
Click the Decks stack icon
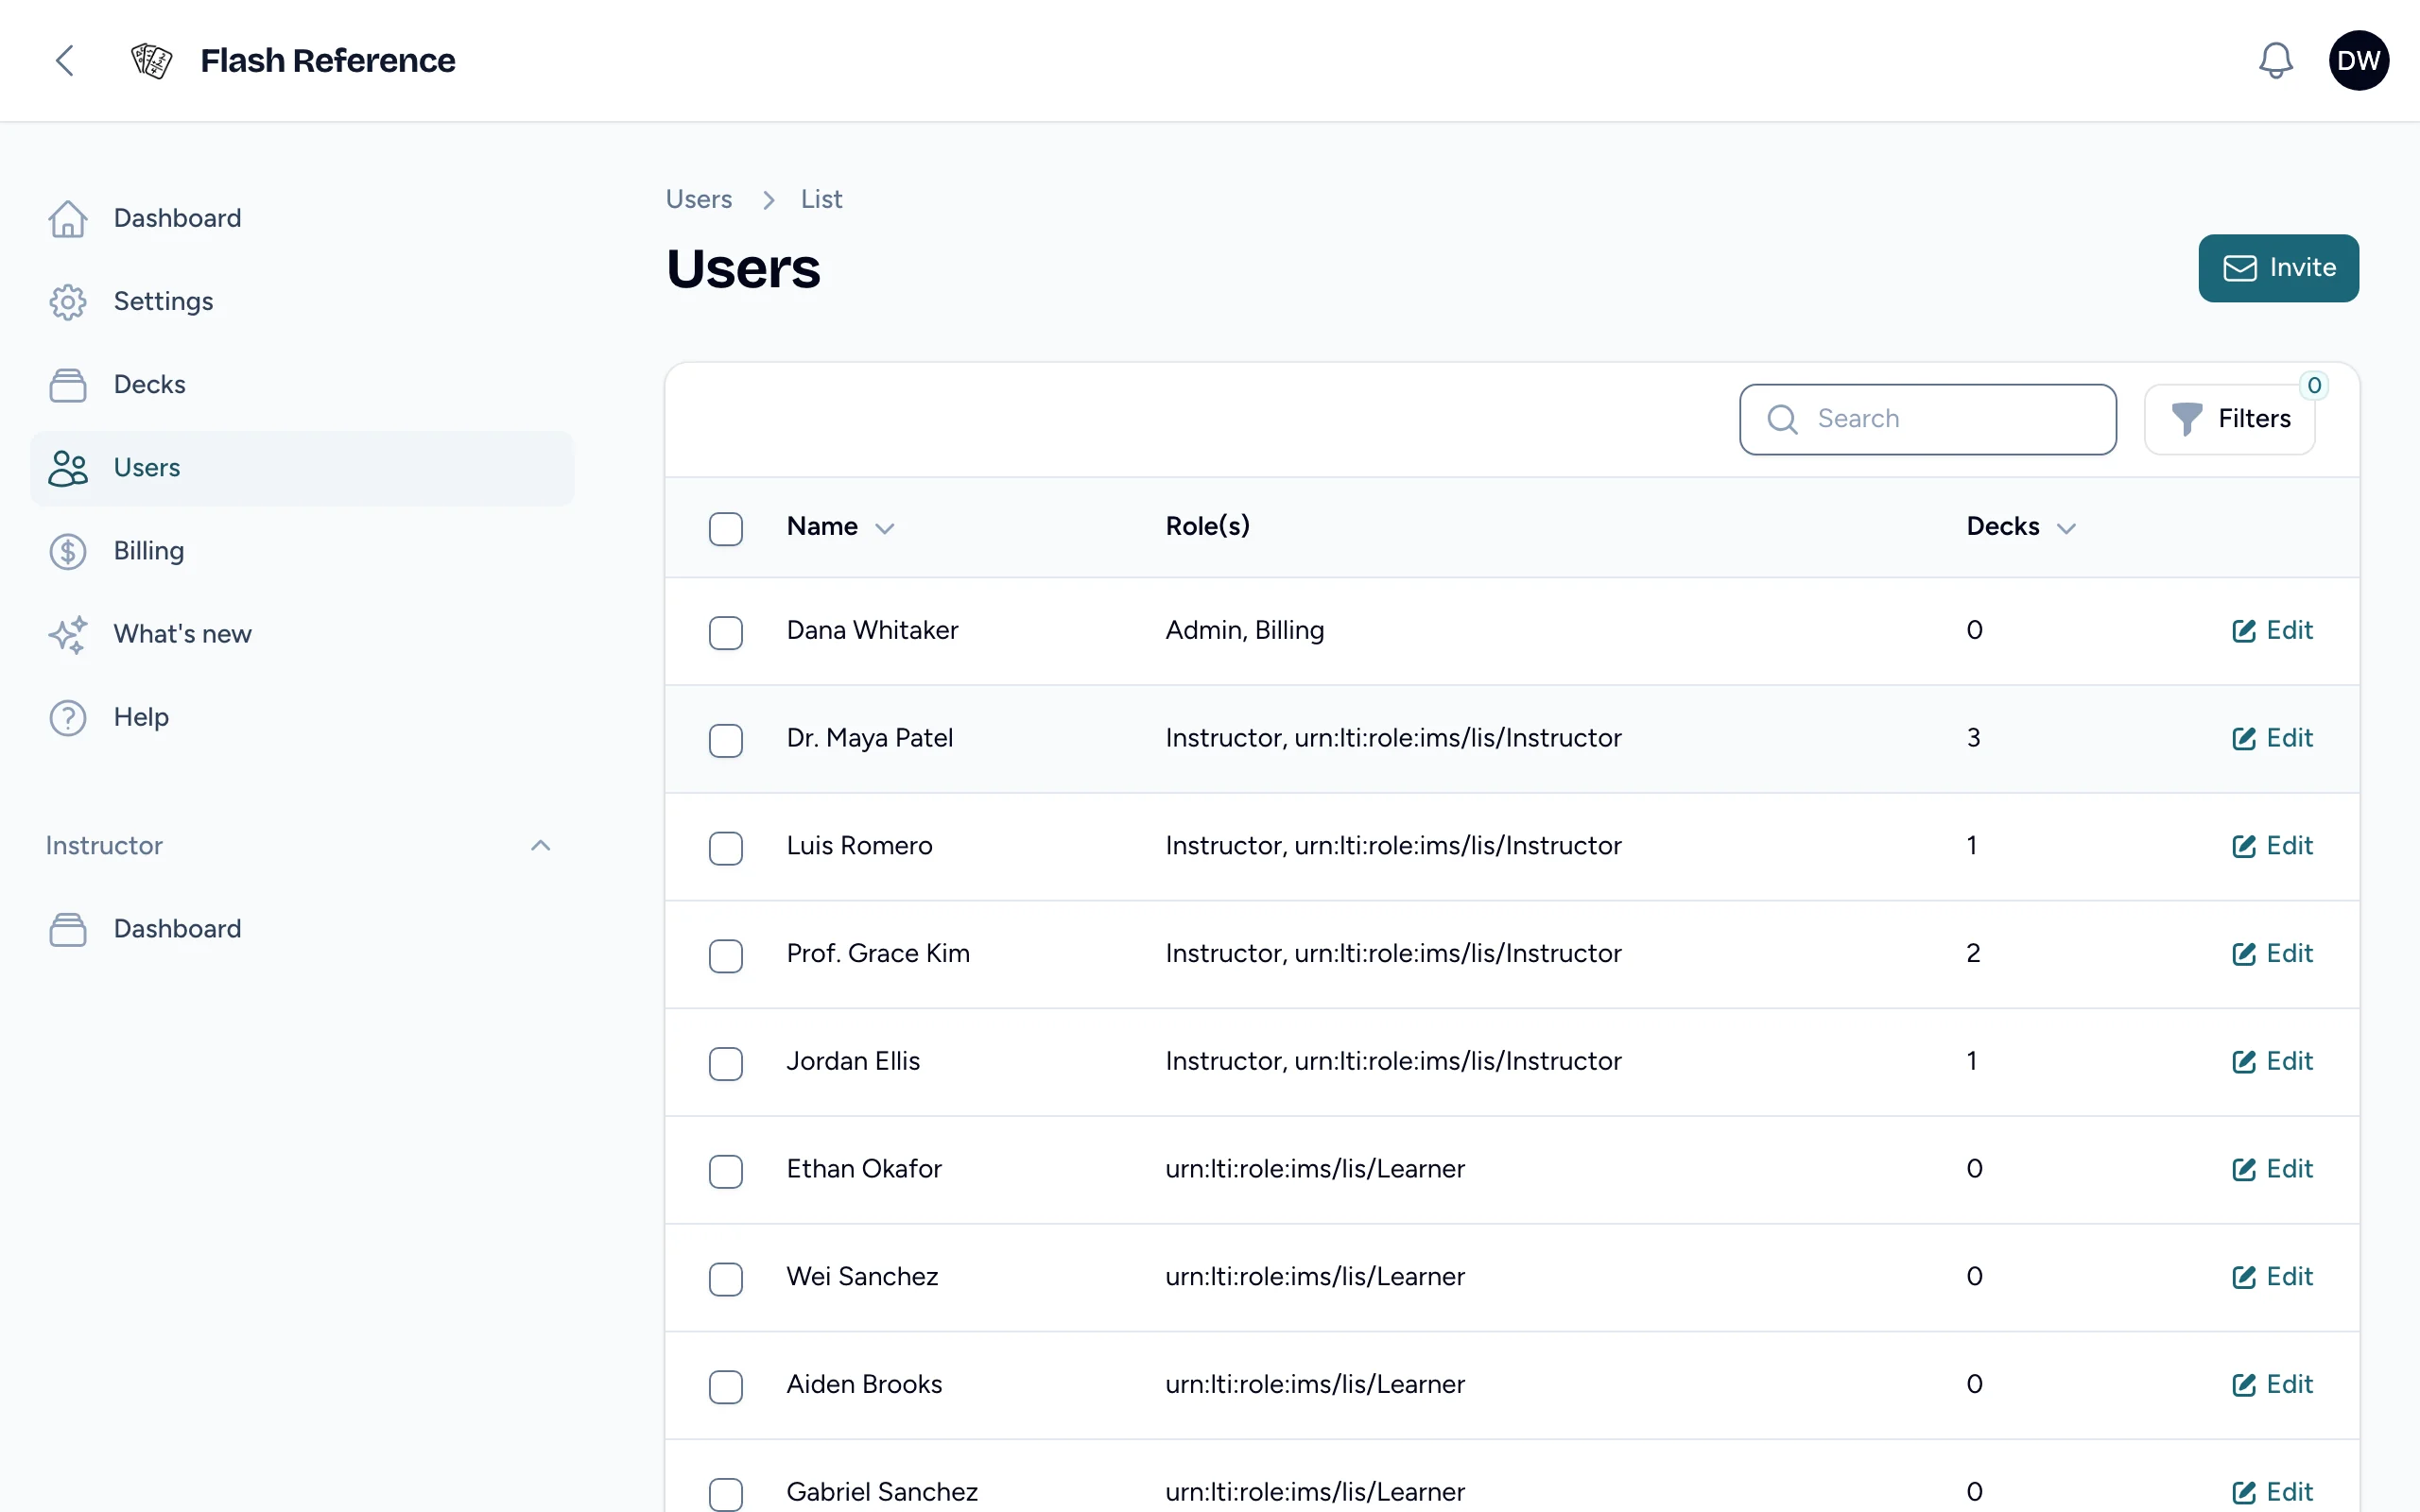coord(68,385)
